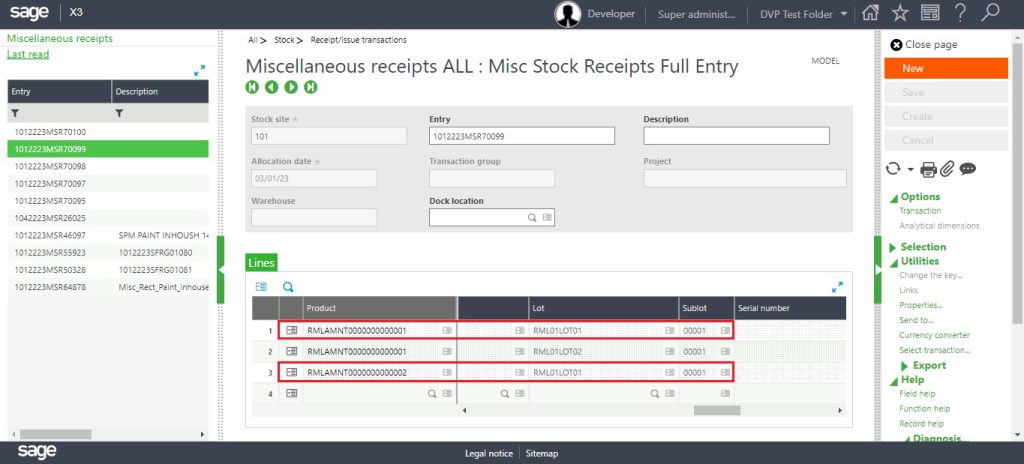This screenshot has width=1024, height=464.
Task: Click Close page
Action: point(924,44)
